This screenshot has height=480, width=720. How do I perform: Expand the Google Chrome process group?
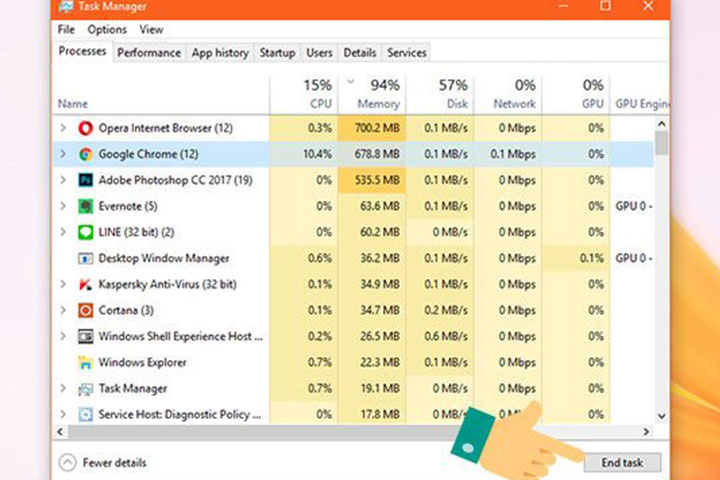tap(63, 154)
